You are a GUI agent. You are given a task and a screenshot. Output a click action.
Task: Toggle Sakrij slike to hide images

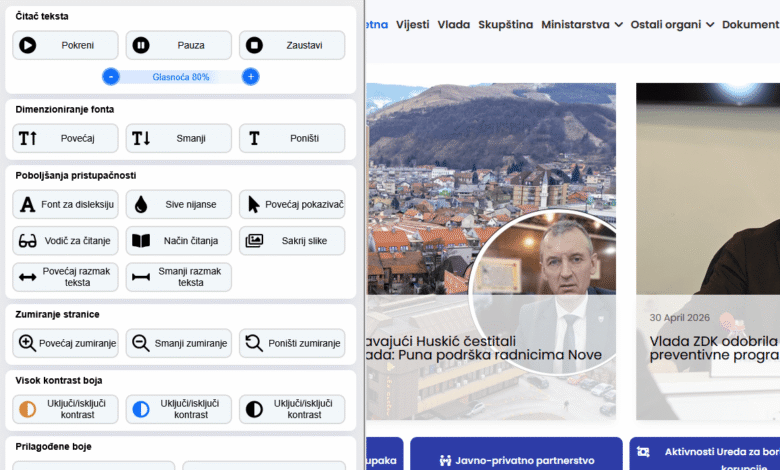(291, 241)
